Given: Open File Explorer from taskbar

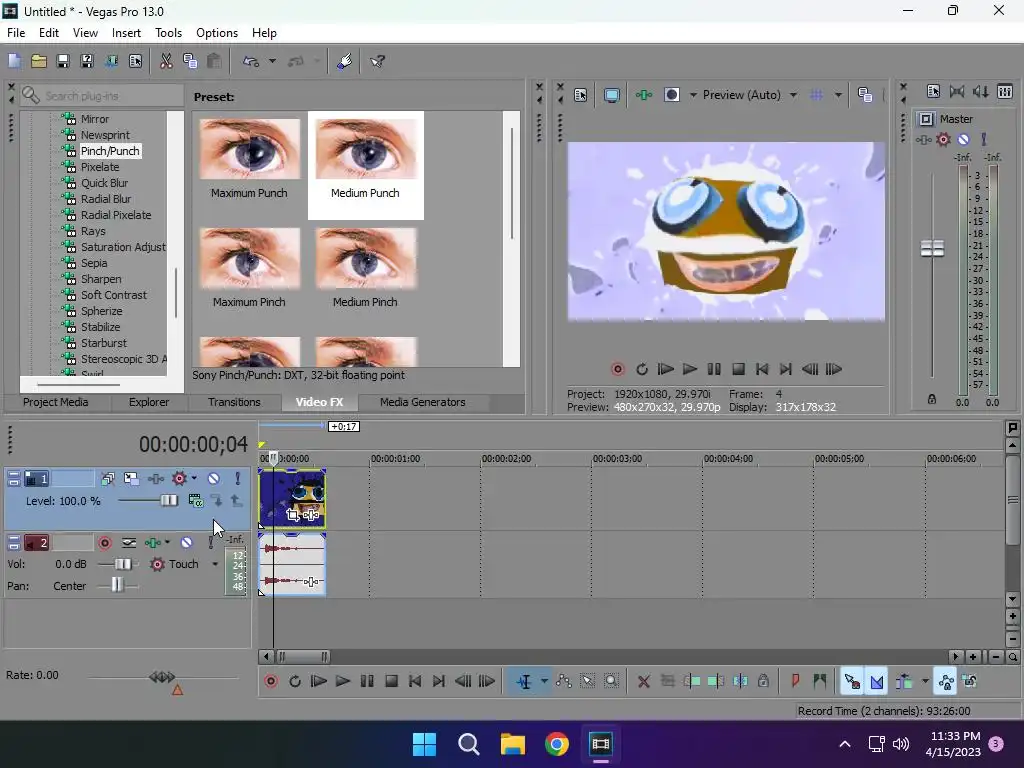Looking at the screenshot, I should (513, 744).
